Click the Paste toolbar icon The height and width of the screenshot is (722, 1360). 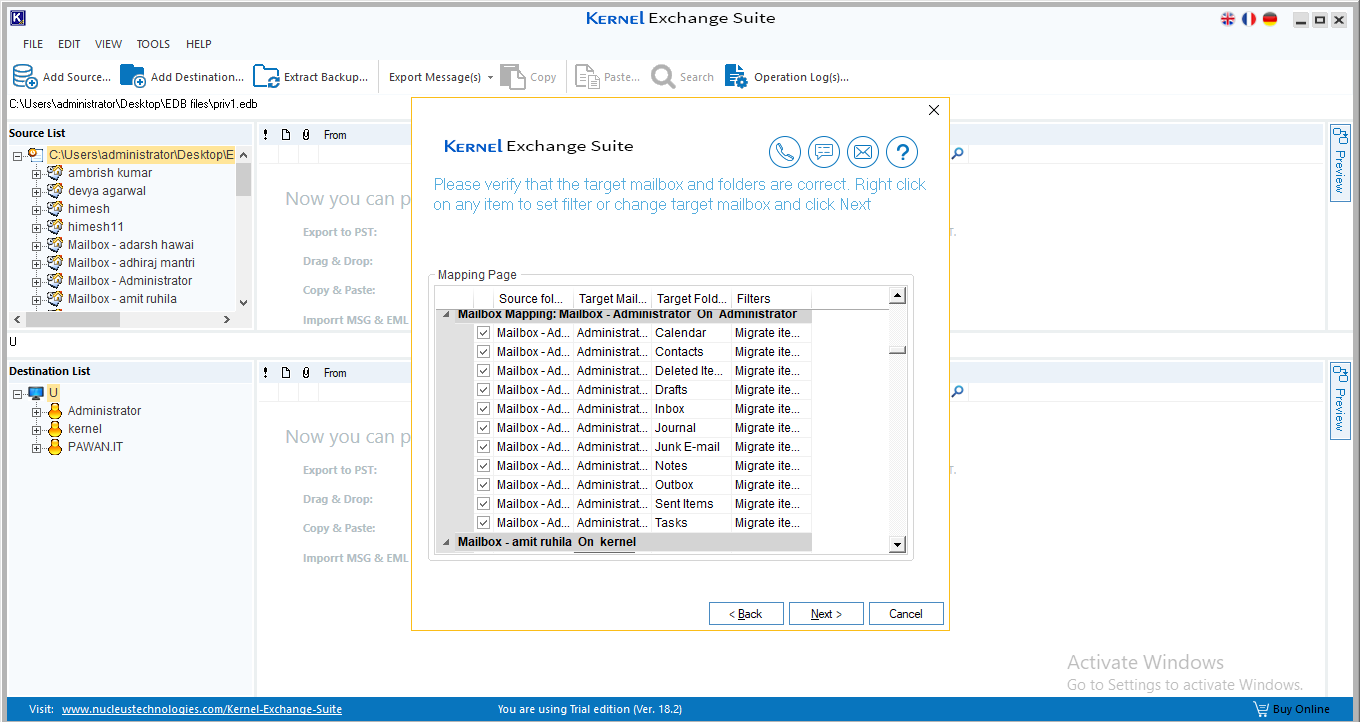(x=587, y=77)
